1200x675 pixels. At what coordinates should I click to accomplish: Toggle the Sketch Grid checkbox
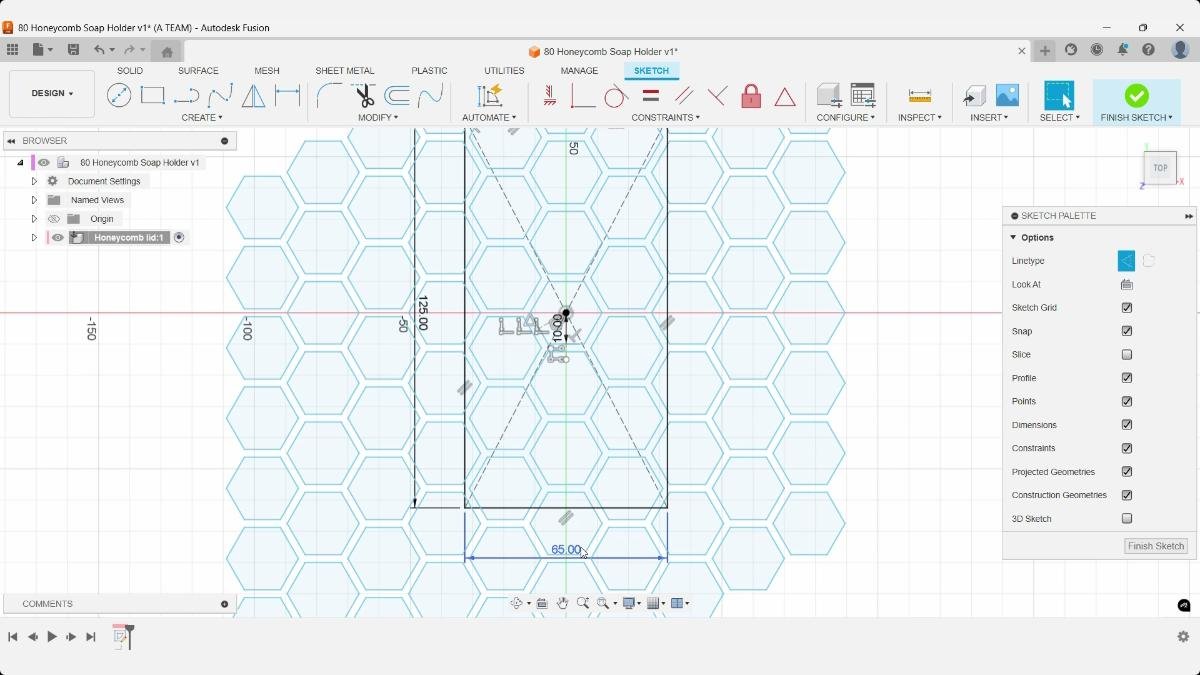point(1127,308)
